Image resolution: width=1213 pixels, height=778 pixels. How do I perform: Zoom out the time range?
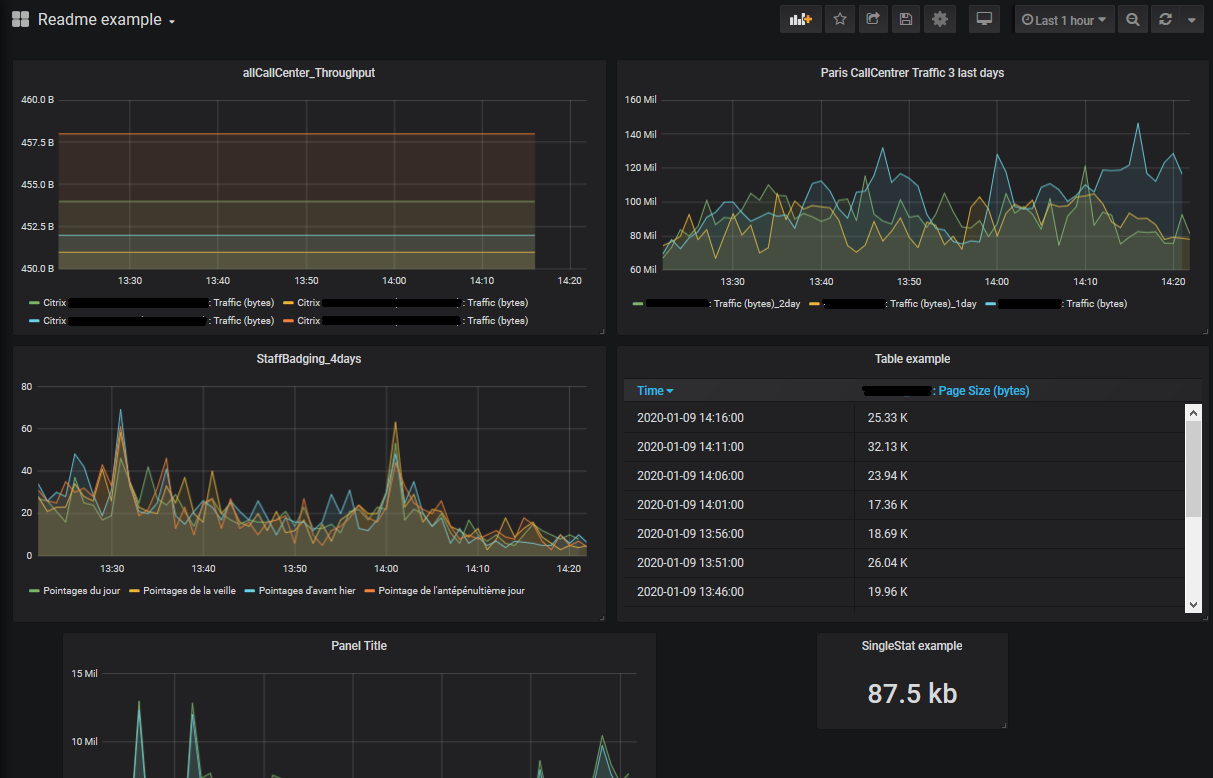[x=1133, y=19]
